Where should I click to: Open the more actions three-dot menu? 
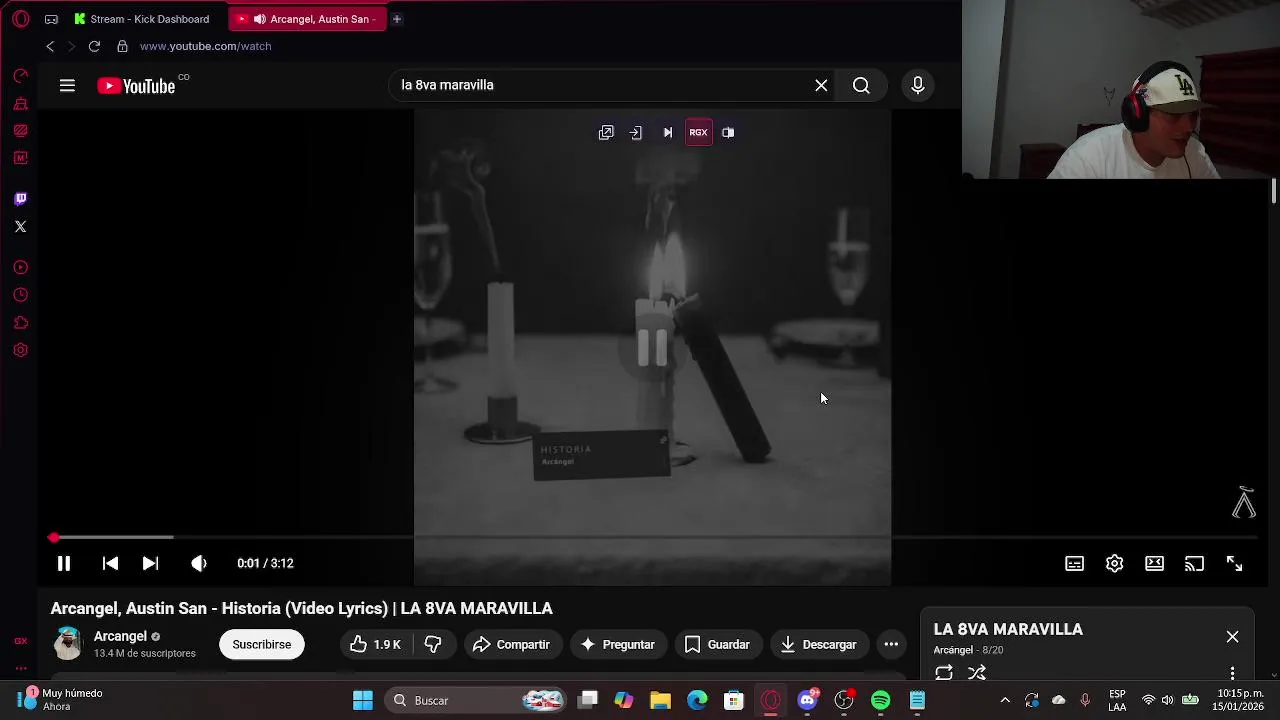click(x=891, y=645)
